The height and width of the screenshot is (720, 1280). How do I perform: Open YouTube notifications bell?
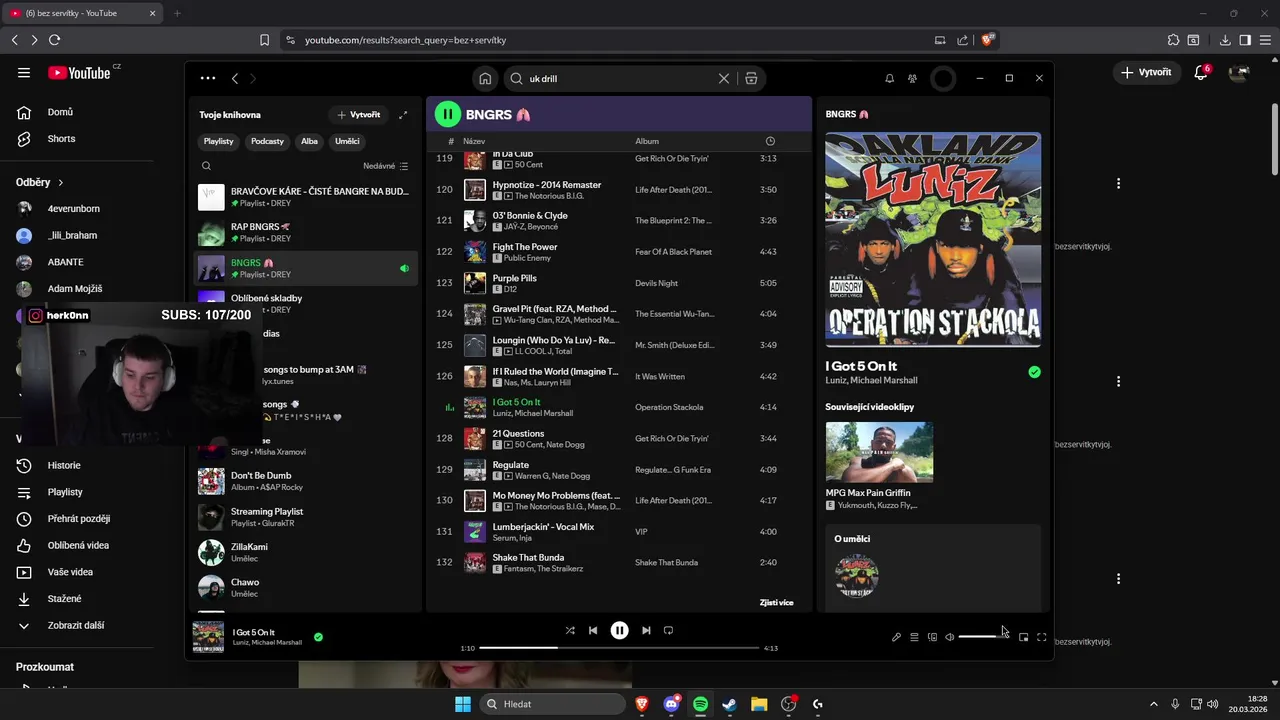point(1201,72)
